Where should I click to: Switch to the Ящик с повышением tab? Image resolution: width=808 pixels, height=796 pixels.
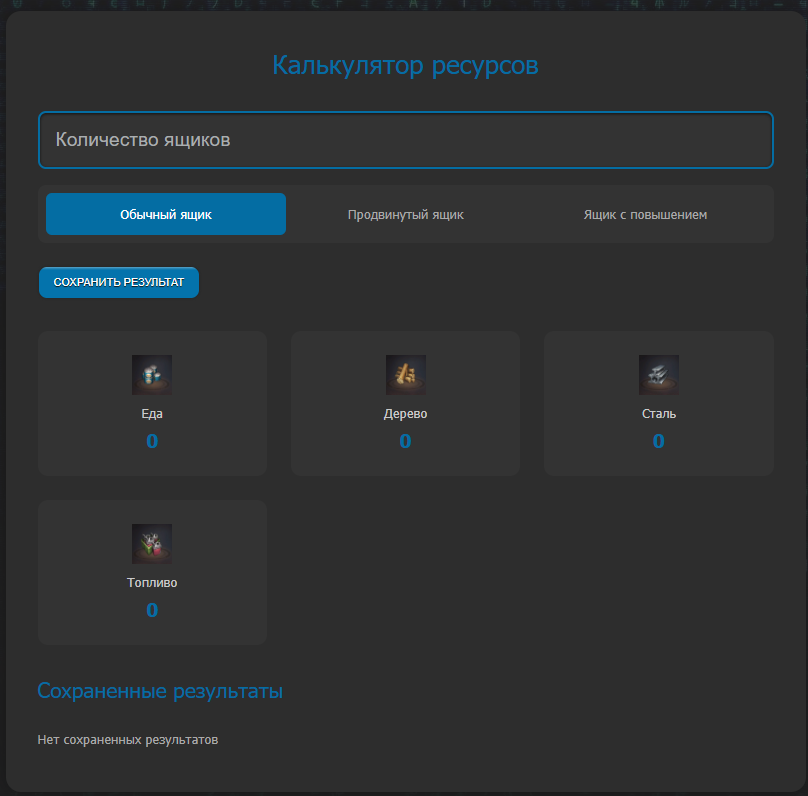[645, 213]
